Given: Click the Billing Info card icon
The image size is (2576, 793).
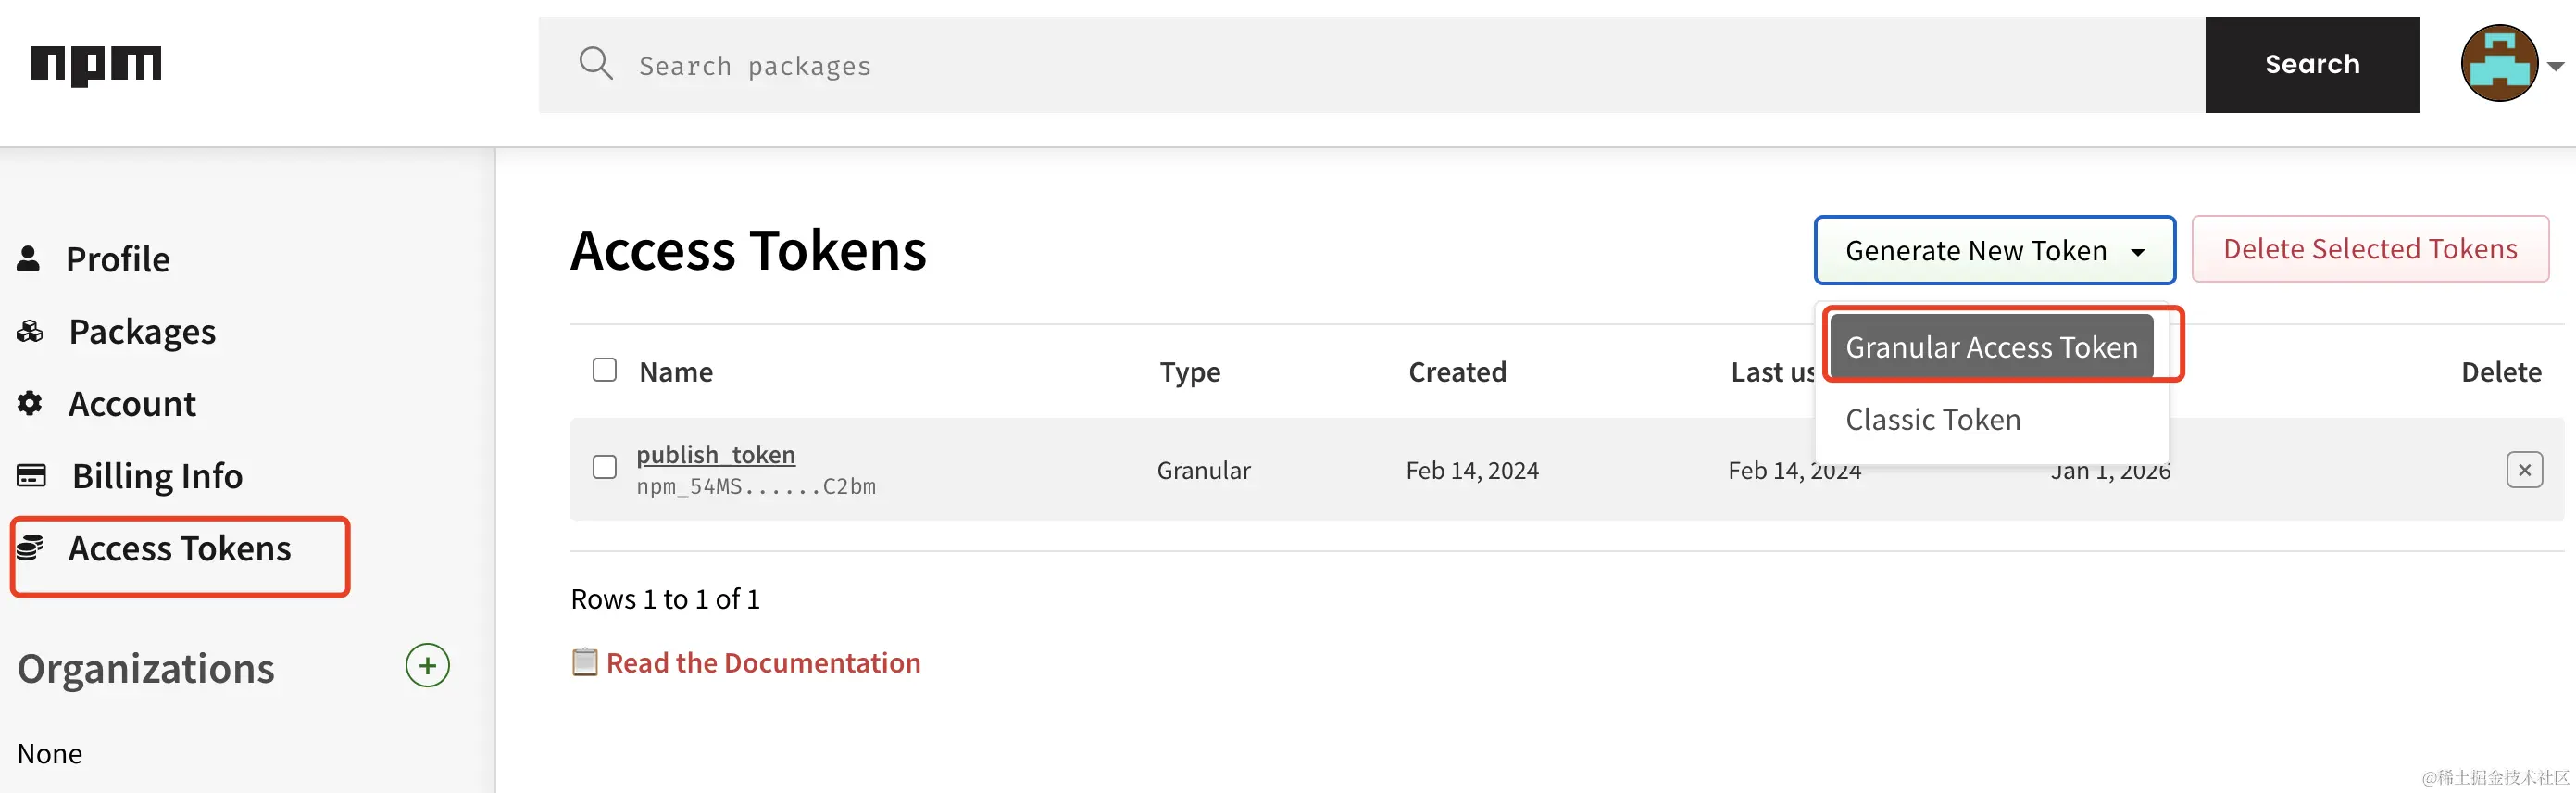Looking at the screenshot, I should click(31, 475).
